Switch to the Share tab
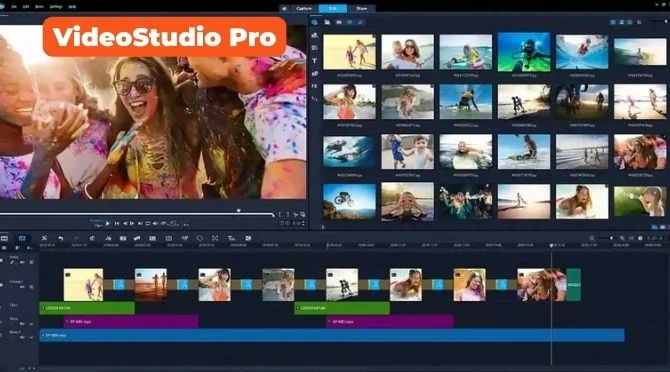 pos(361,9)
